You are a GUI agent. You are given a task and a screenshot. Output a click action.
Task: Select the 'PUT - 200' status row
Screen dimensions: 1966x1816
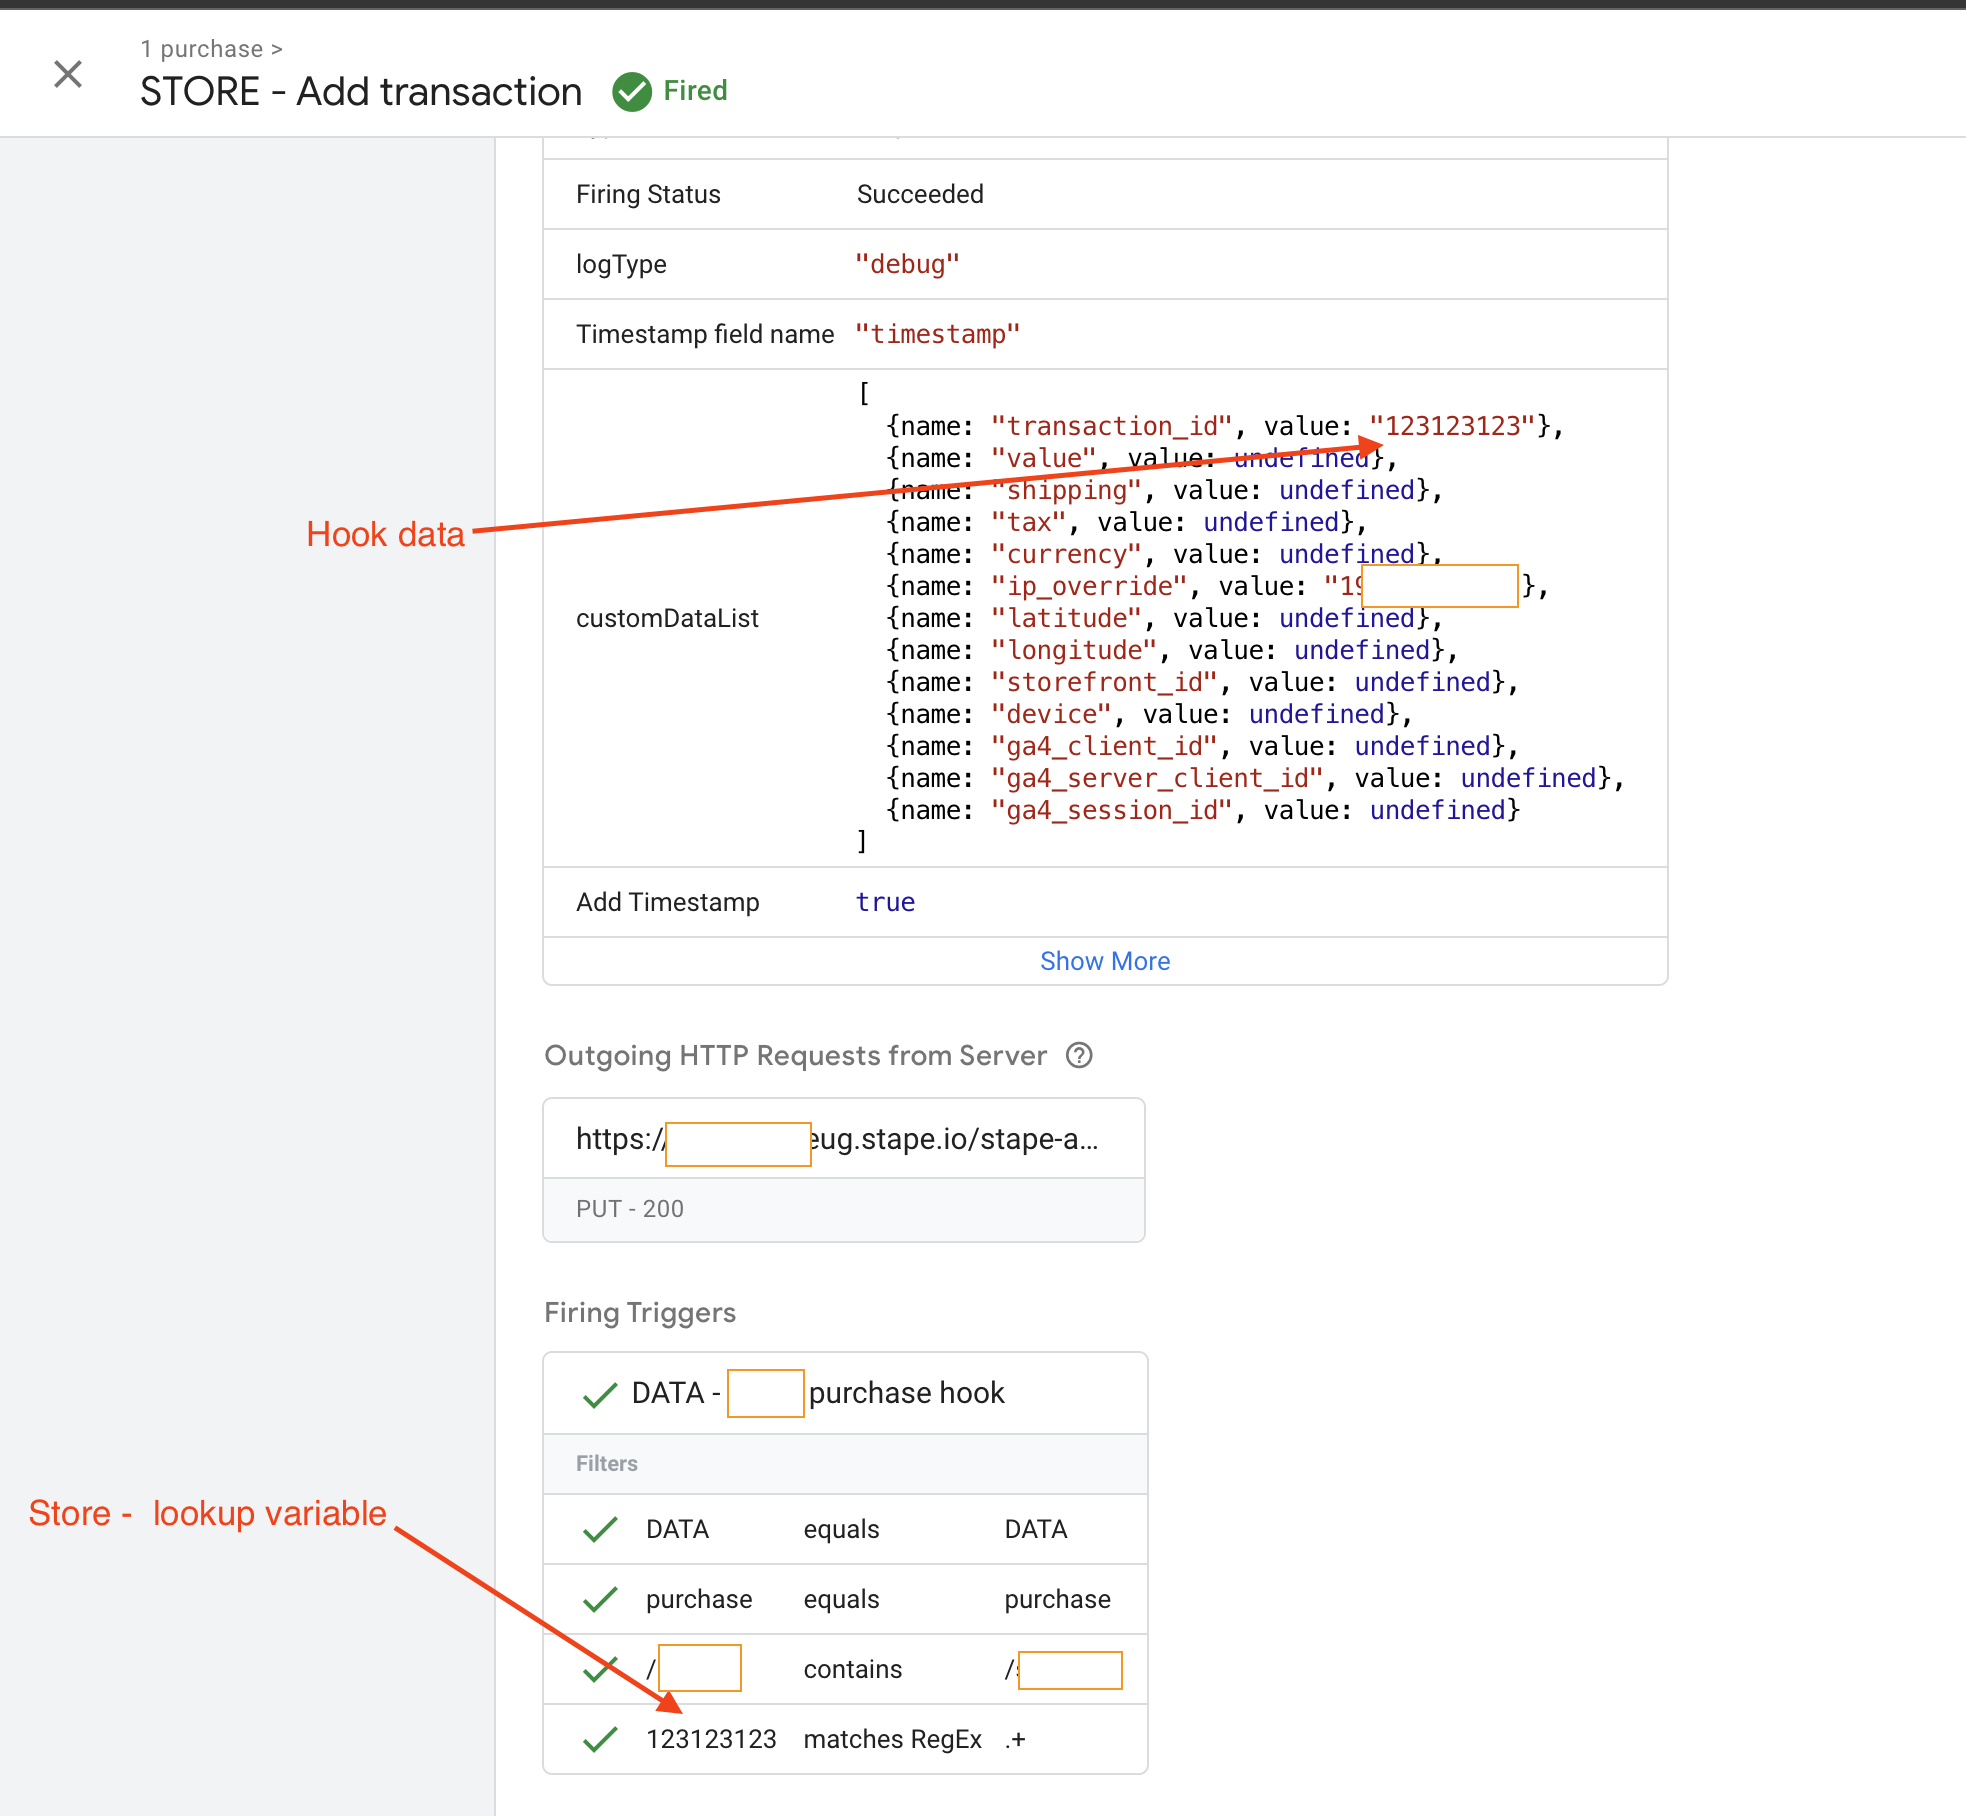(x=844, y=1209)
